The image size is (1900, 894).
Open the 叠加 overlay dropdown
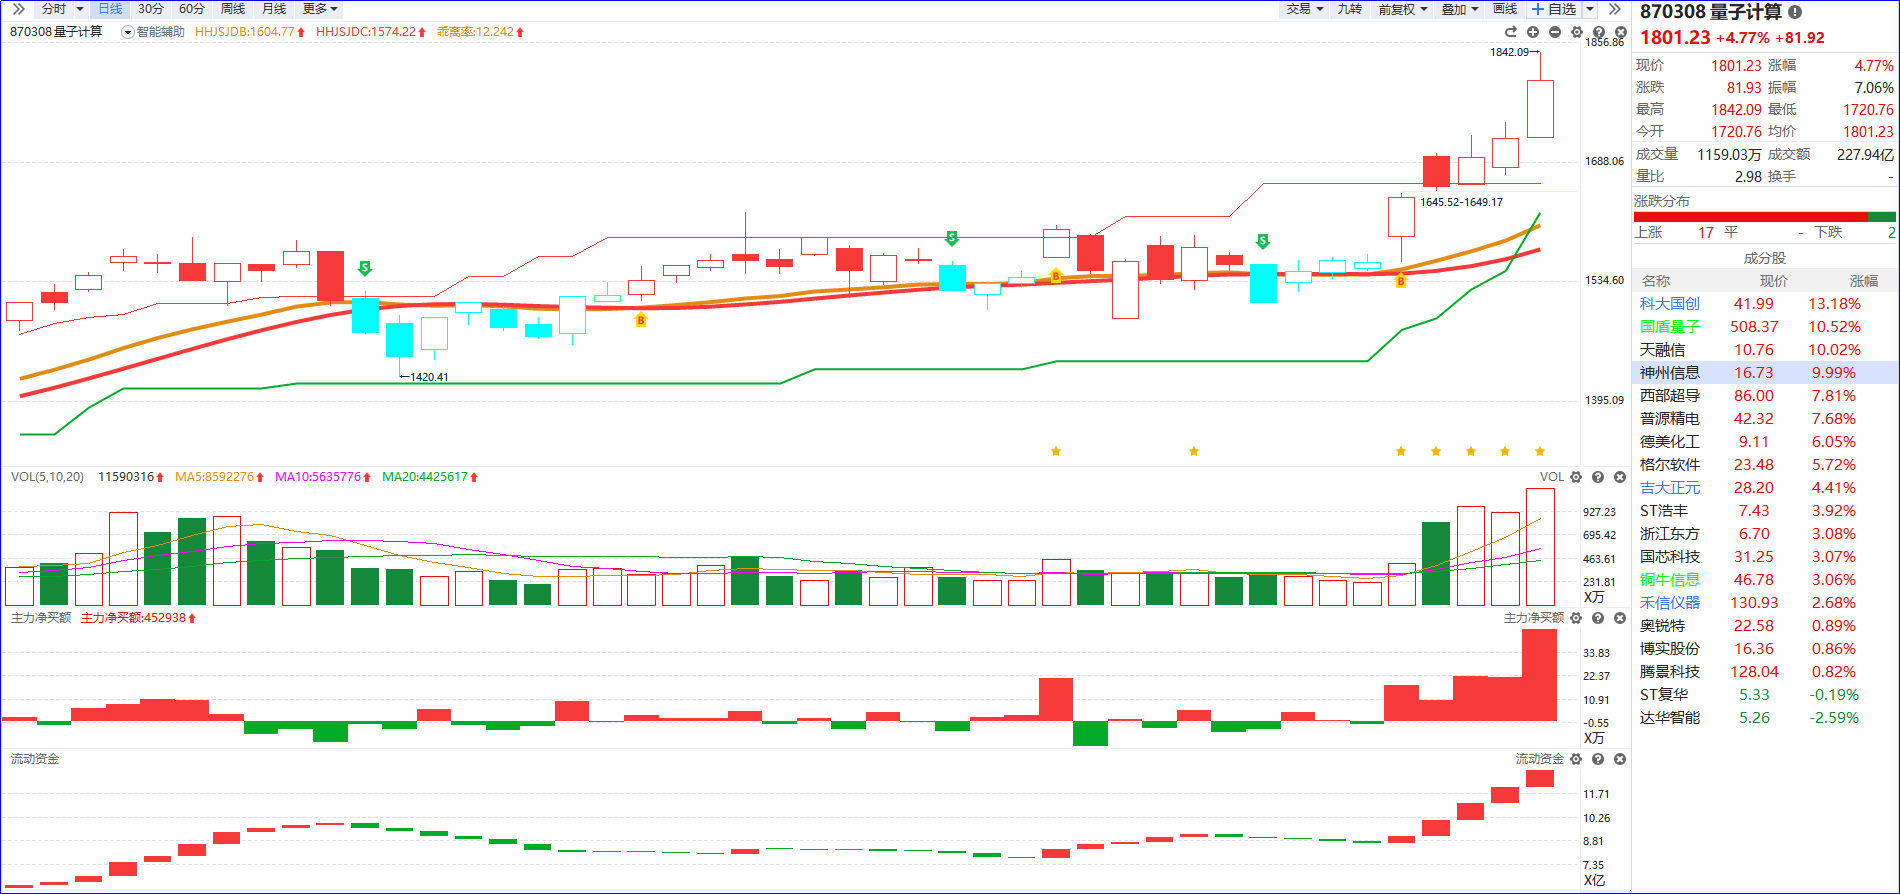coord(1459,9)
